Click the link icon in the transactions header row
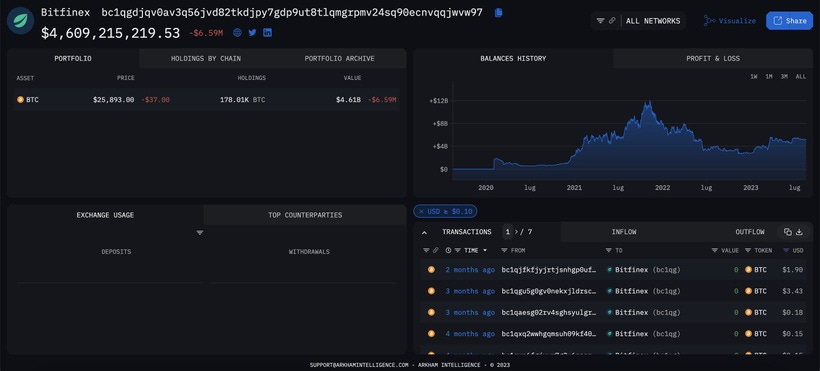Viewport: 820px width, 371px height. 436,251
